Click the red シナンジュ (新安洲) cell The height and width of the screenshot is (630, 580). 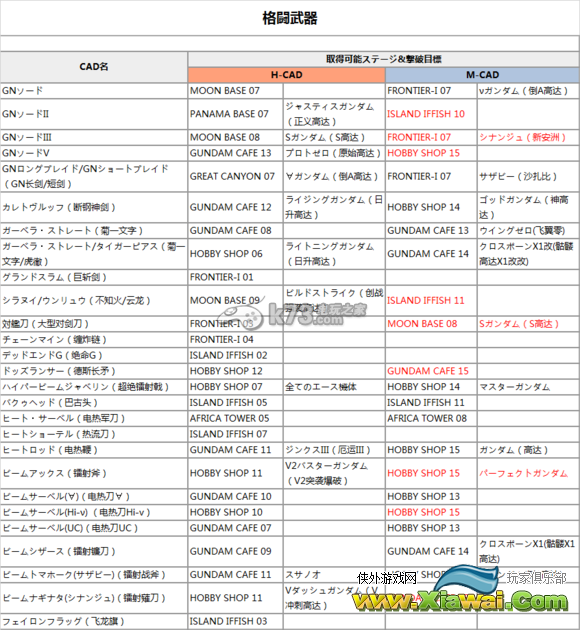point(528,137)
